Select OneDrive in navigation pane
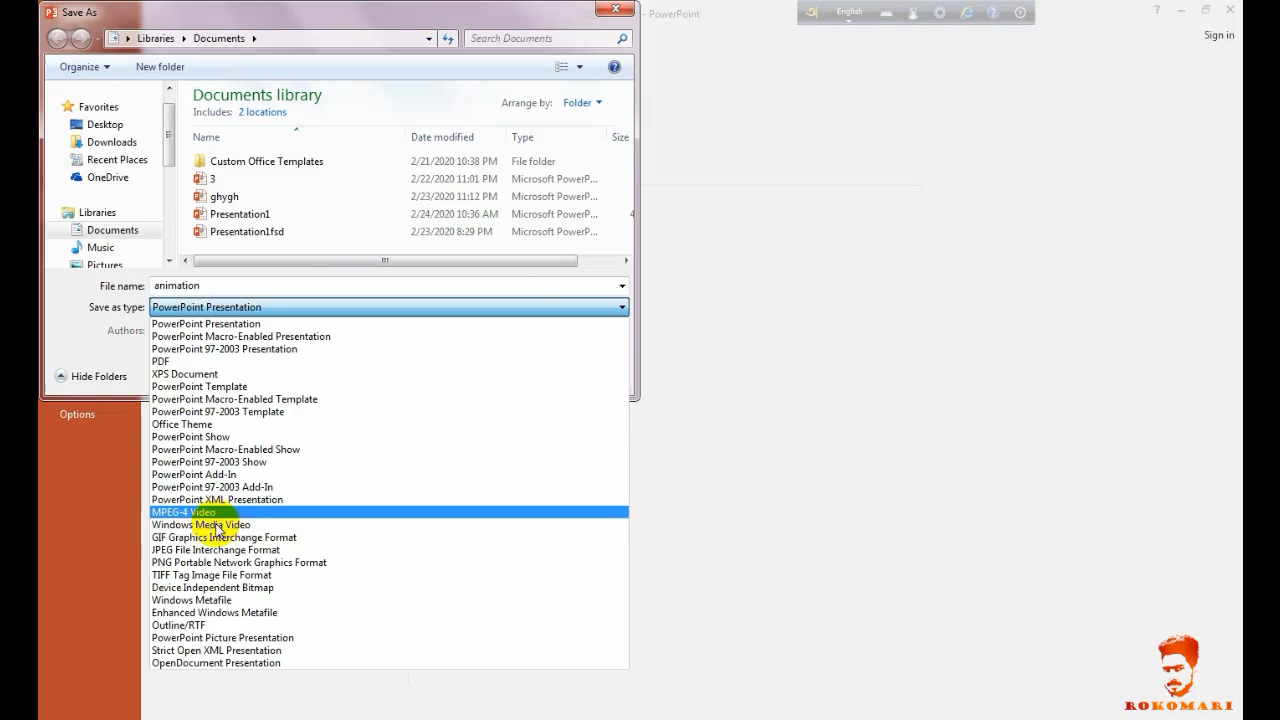The image size is (1280, 720). (107, 177)
